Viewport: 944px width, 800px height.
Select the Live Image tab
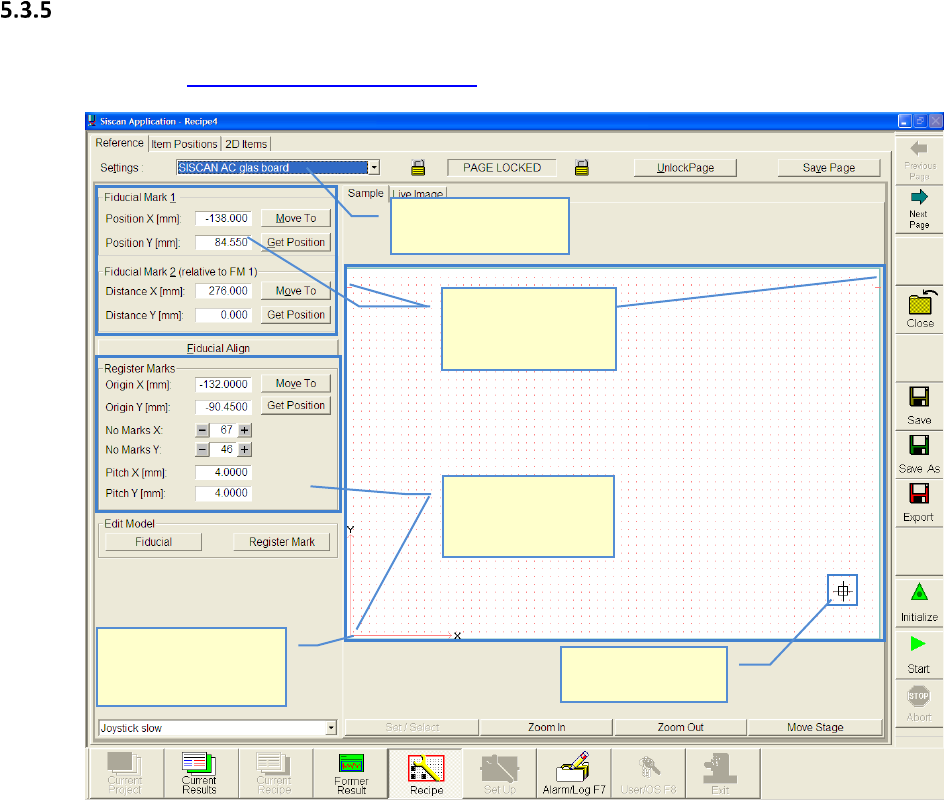click(418, 193)
